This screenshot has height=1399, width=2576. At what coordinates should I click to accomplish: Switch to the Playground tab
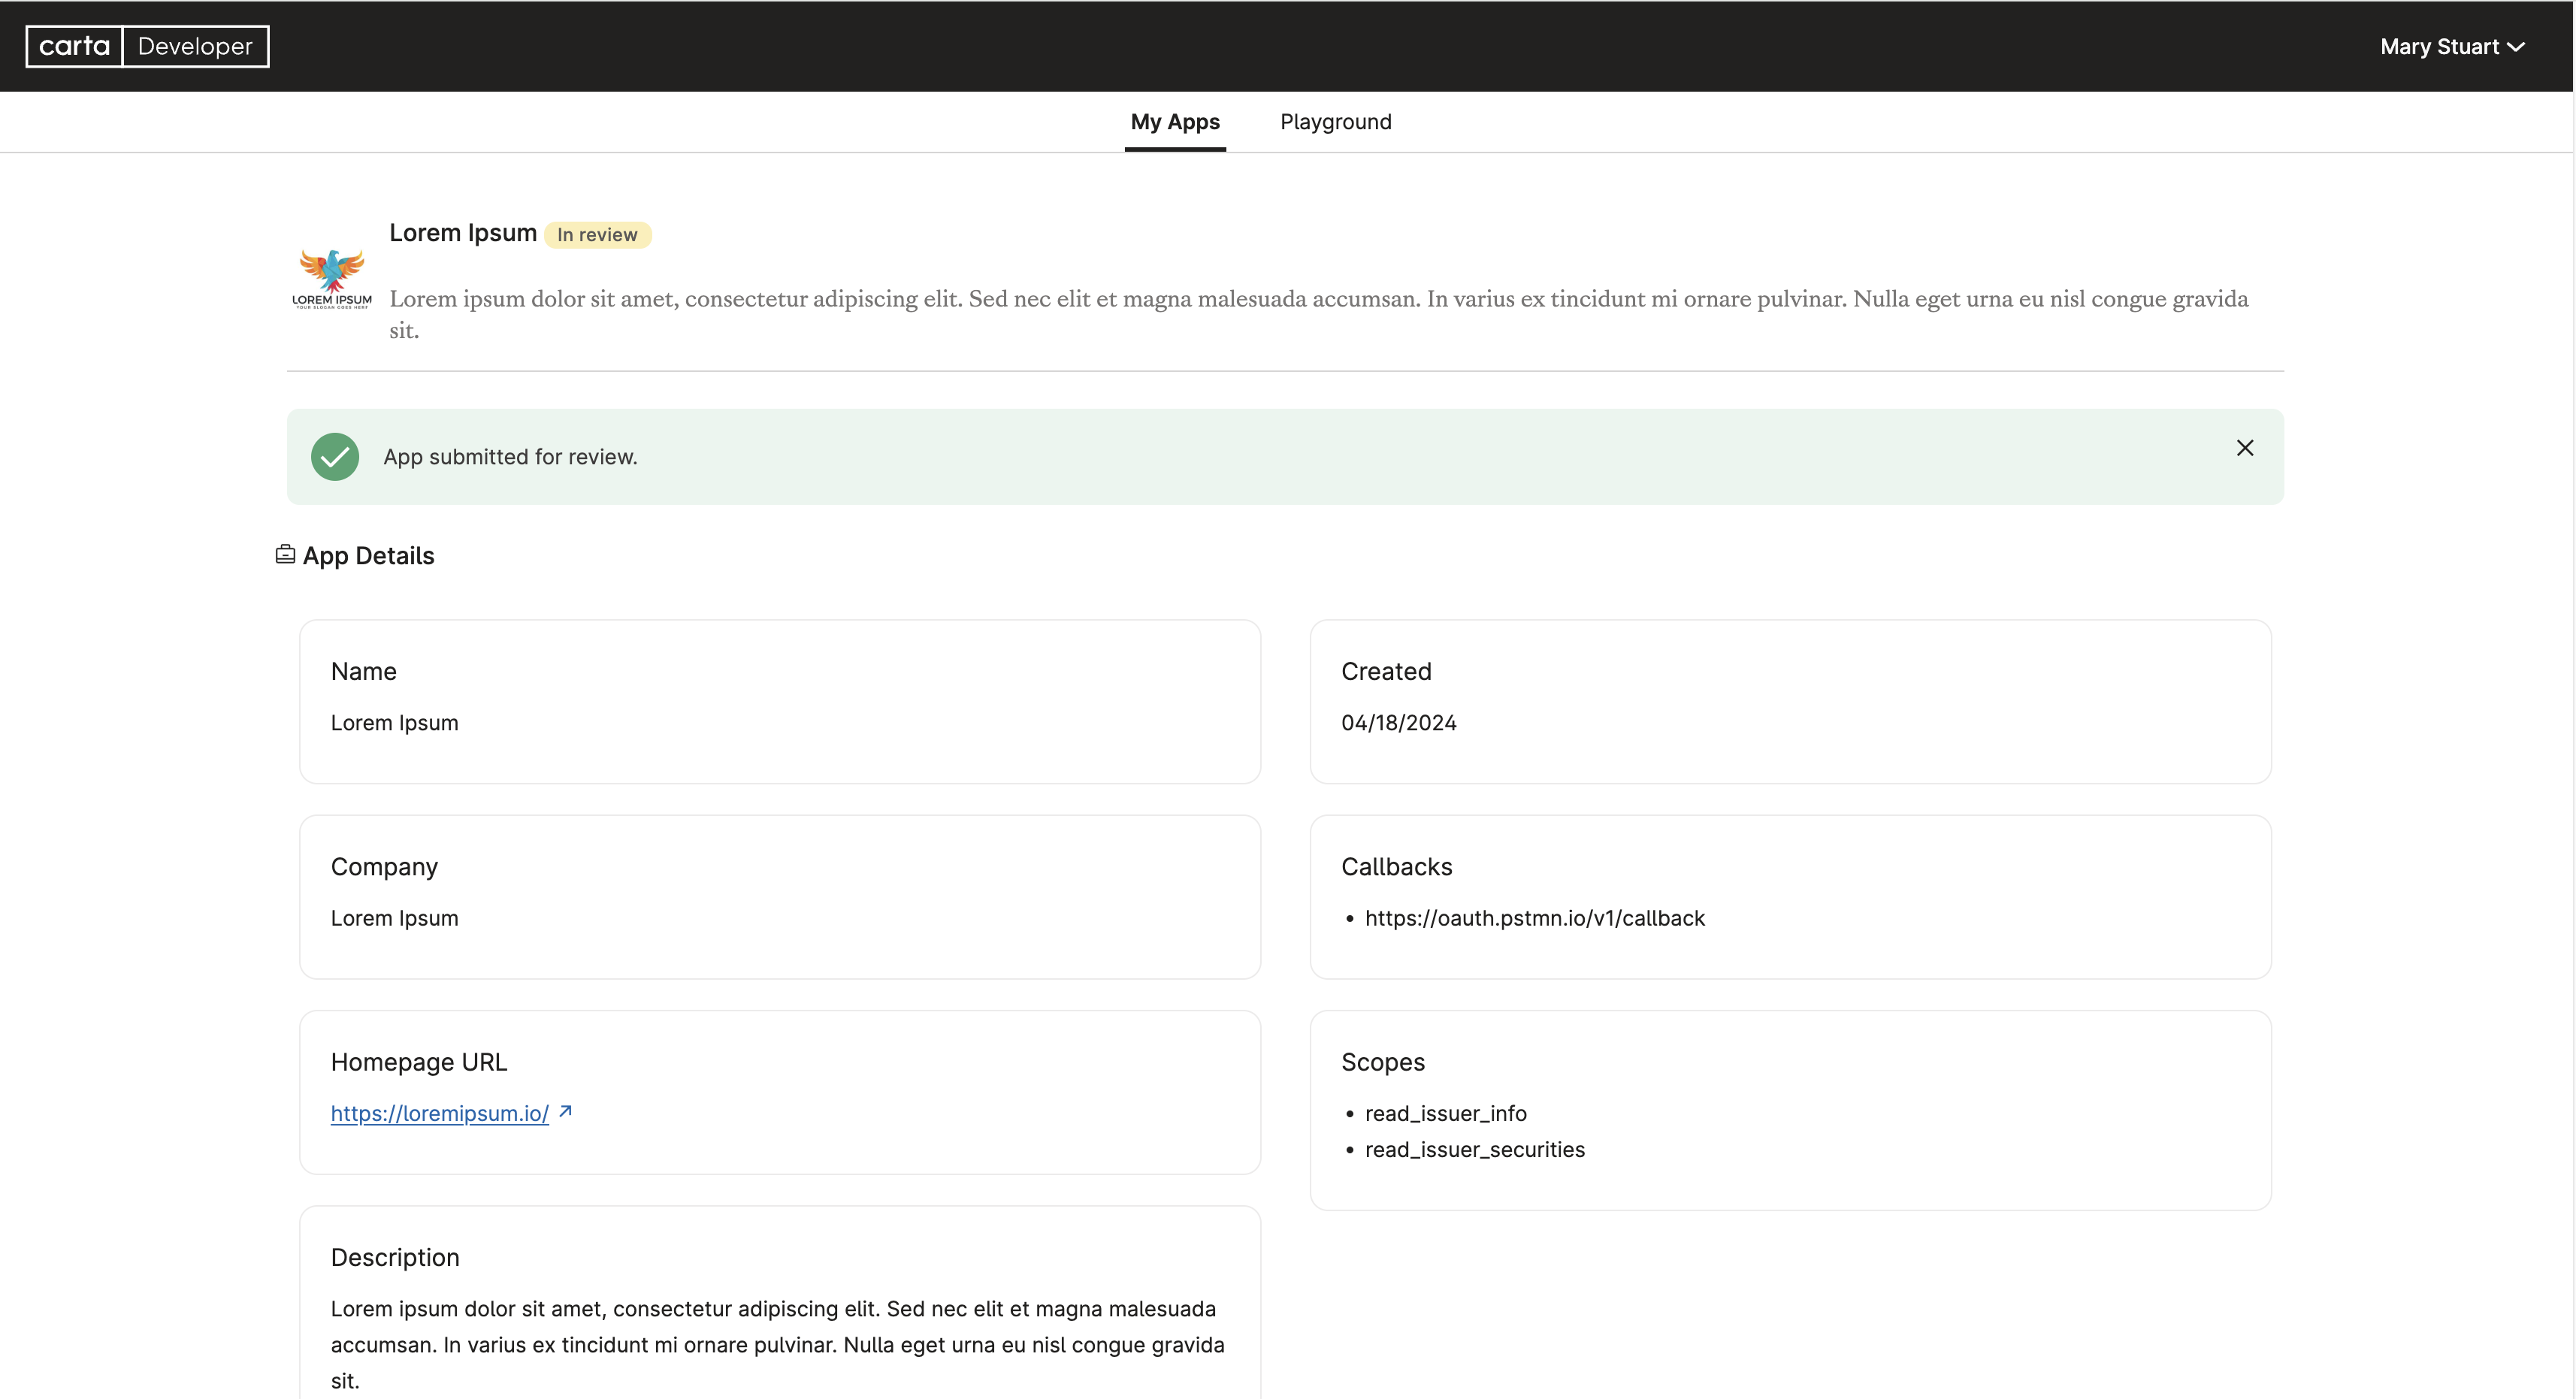click(1335, 122)
